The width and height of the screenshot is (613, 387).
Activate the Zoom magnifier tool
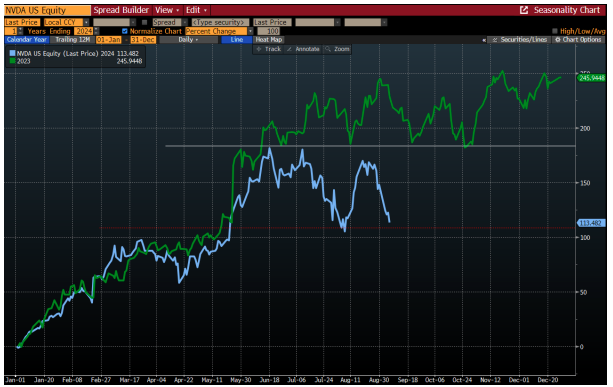pos(337,49)
